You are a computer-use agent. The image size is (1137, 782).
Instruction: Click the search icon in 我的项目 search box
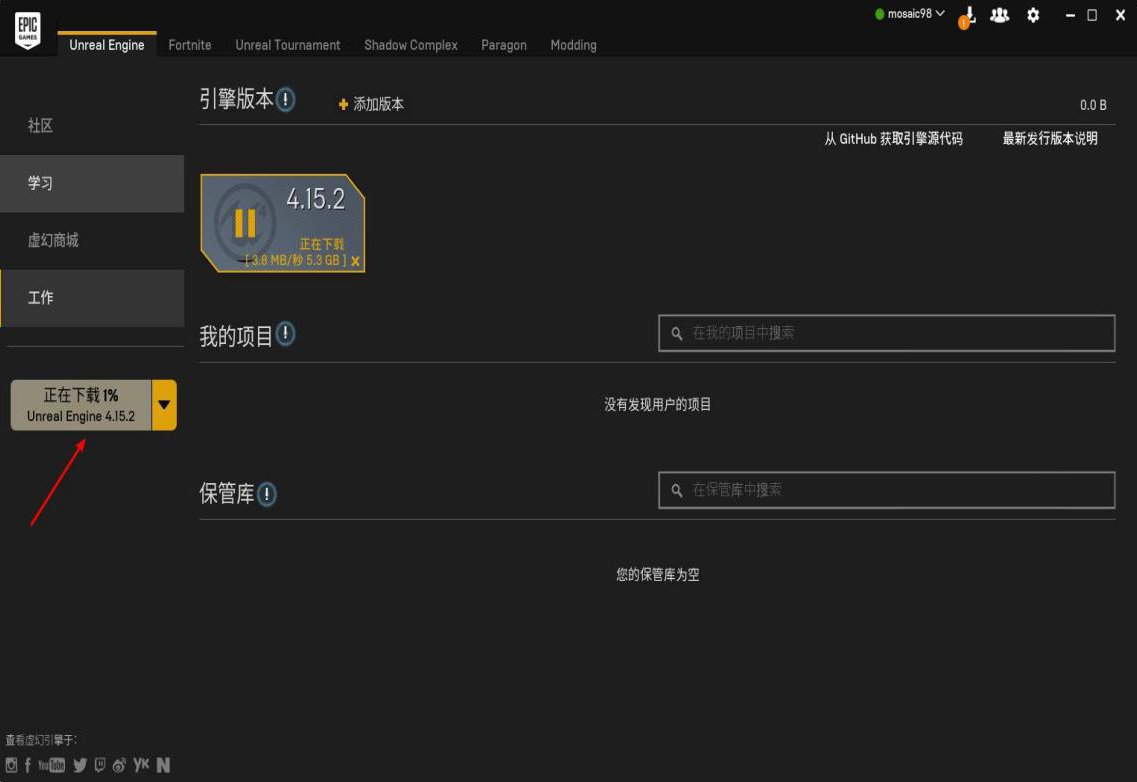tap(677, 334)
